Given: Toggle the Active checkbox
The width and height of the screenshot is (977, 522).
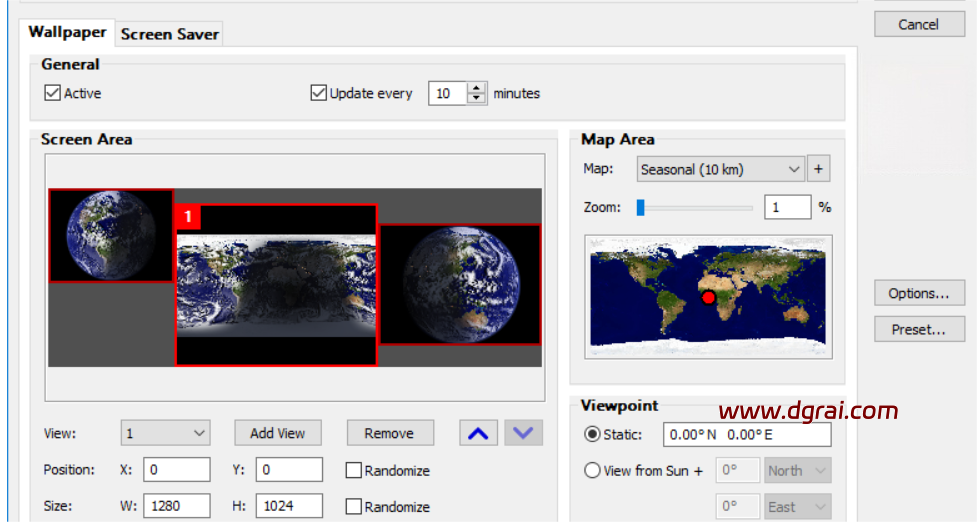Looking at the screenshot, I should [53, 93].
